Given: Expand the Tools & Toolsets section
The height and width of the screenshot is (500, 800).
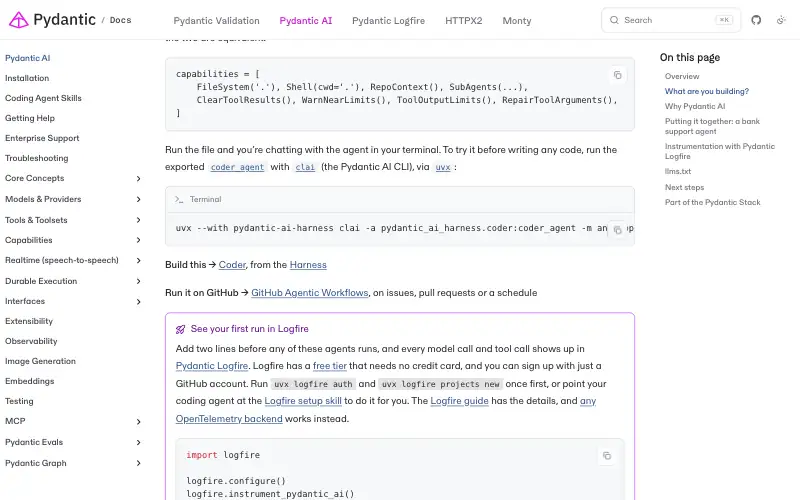Looking at the screenshot, I should pyautogui.click(x=138, y=220).
